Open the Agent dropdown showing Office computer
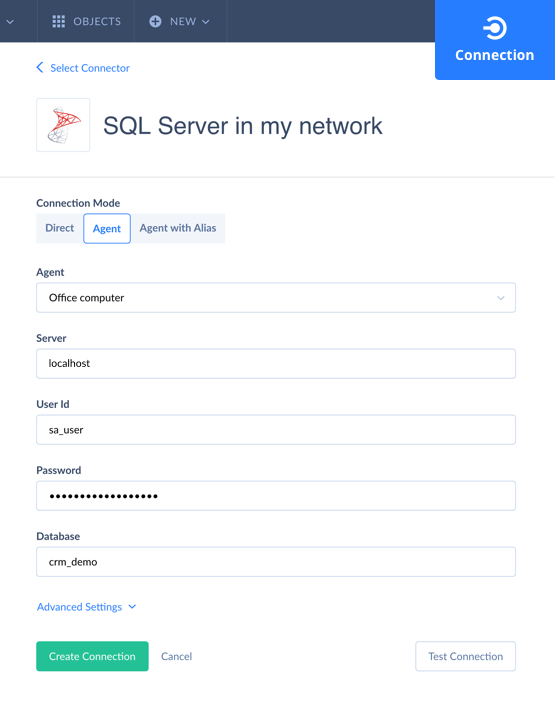Screen dimensions: 555x710 [x=276, y=297]
